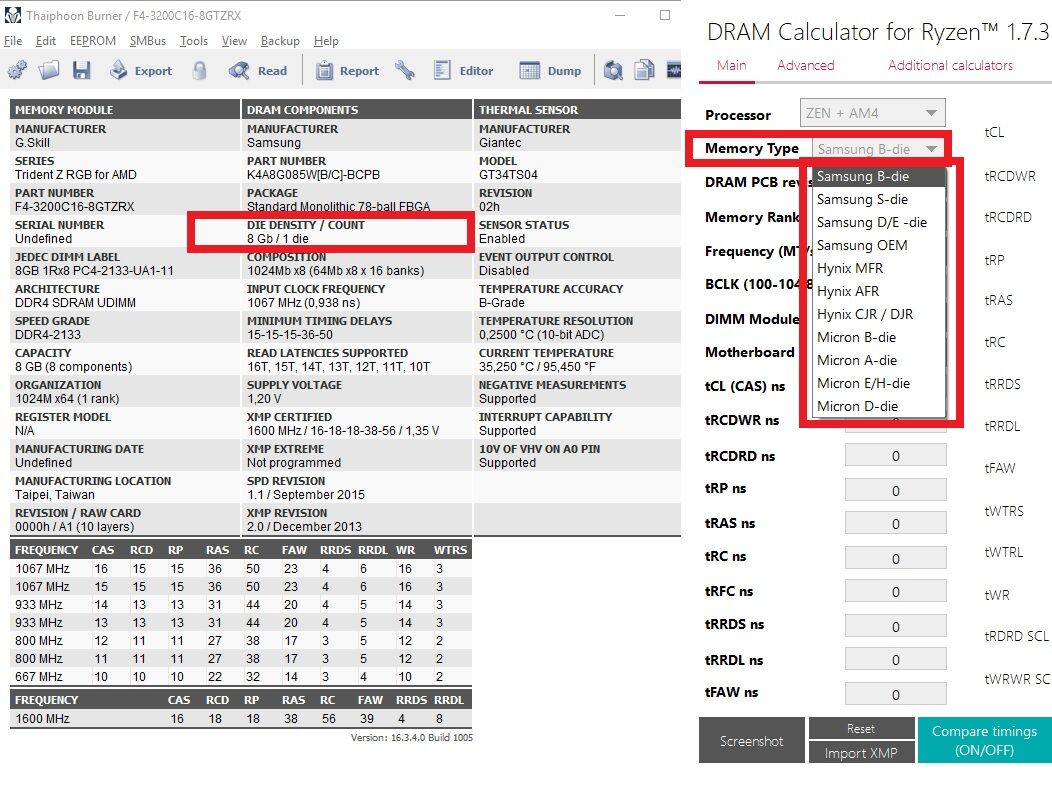The image size is (1052, 791).
Task: Click the tRCDRD ns input field
Action: [x=896, y=456]
